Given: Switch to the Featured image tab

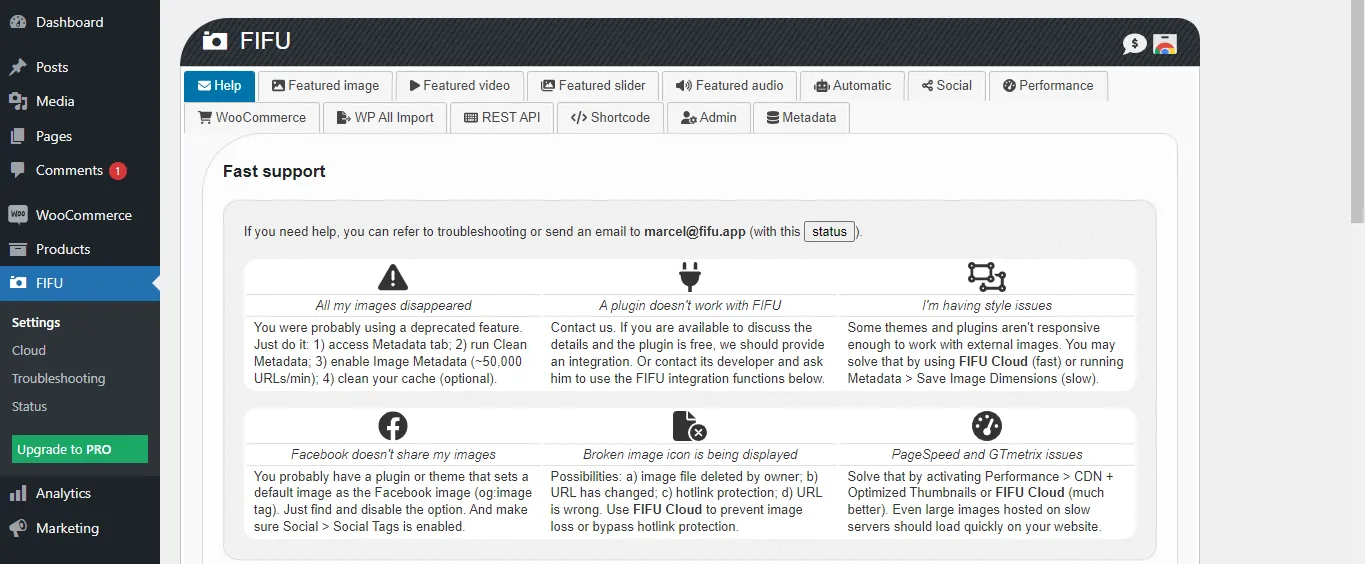Looking at the screenshot, I should click(325, 86).
